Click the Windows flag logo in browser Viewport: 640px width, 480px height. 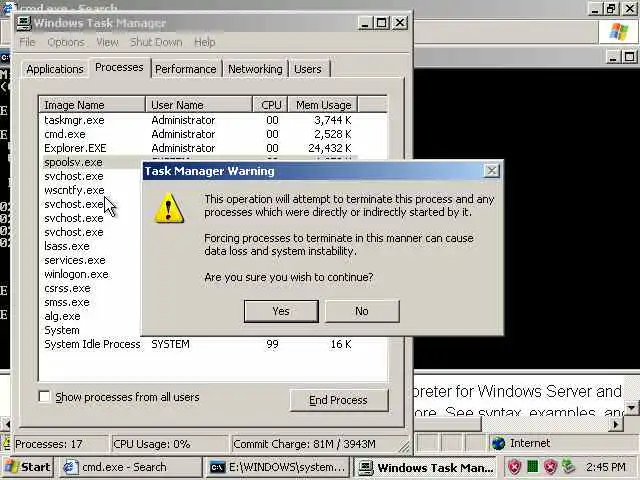[x=618, y=31]
